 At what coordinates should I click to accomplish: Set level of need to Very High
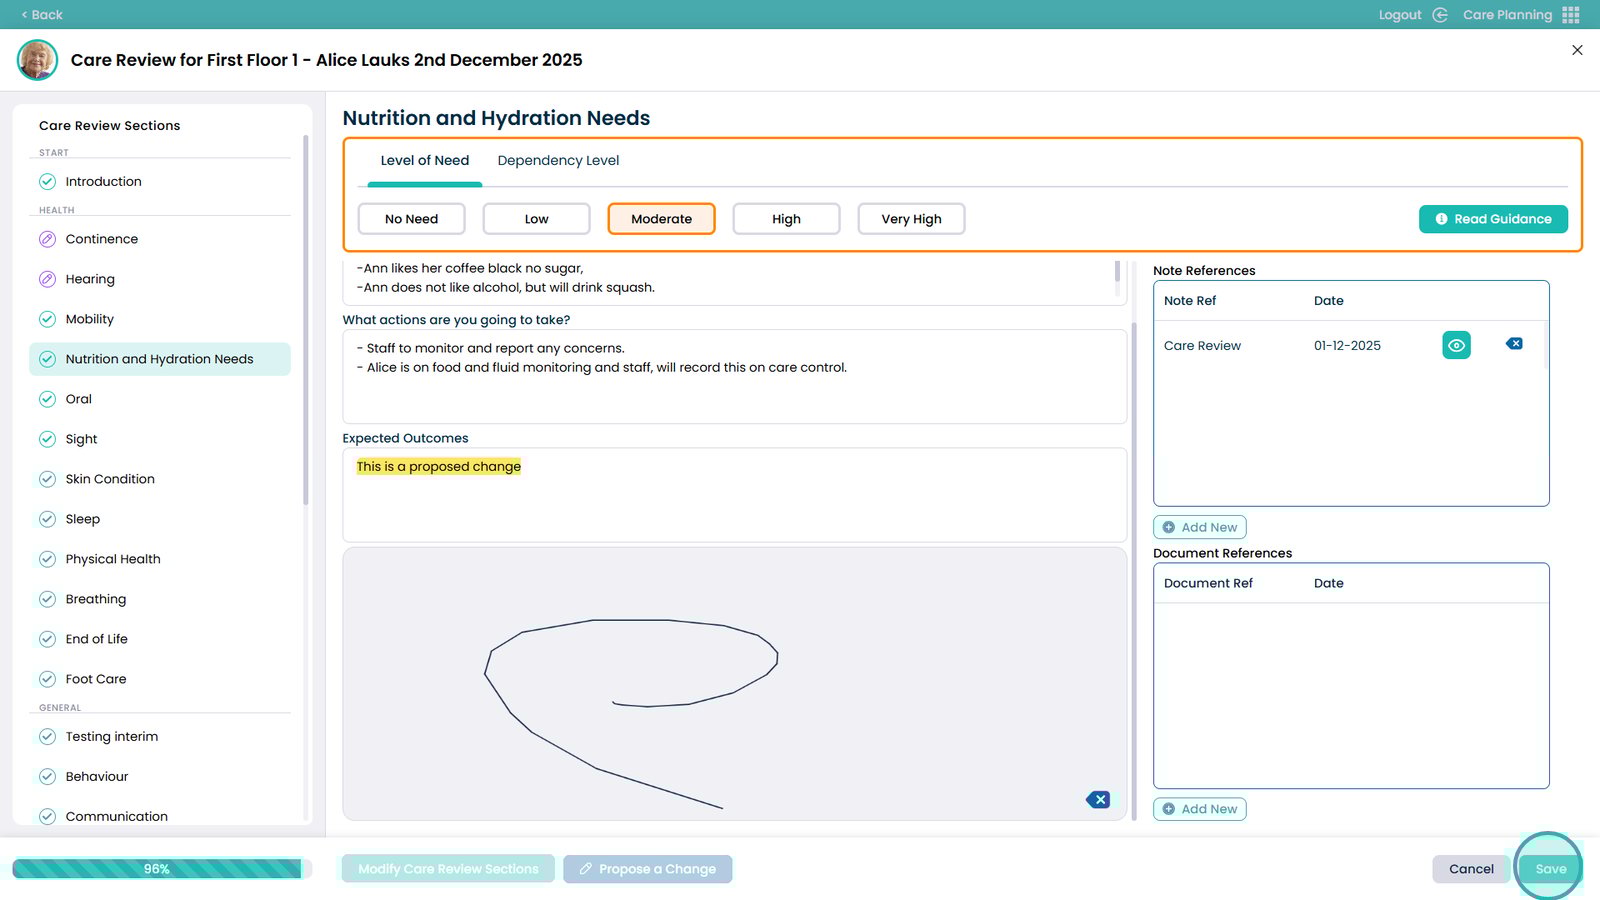[x=911, y=219]
